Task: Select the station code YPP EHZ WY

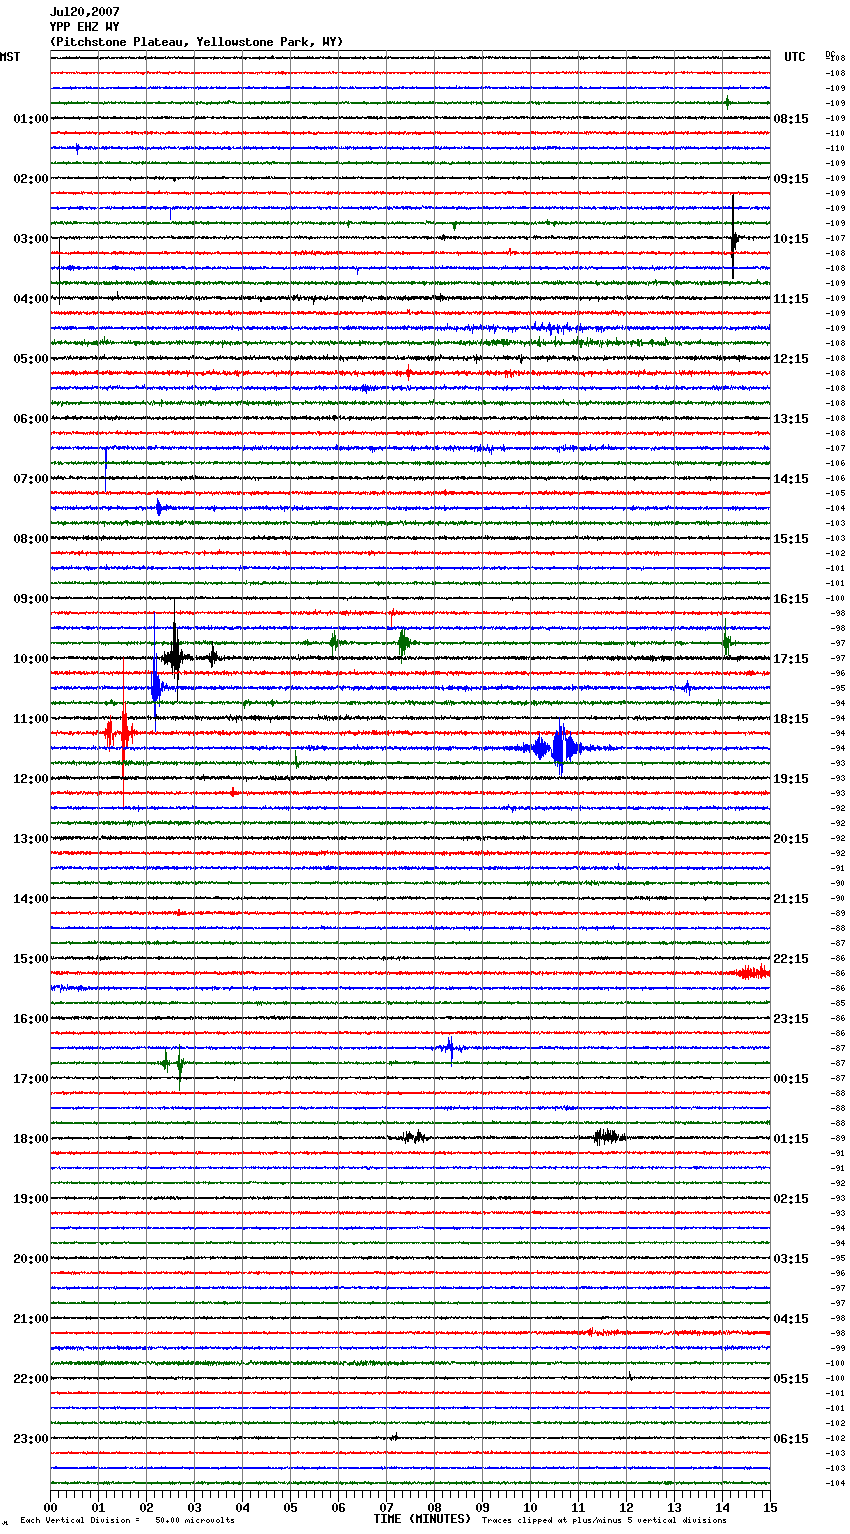Action: [85, 27]
